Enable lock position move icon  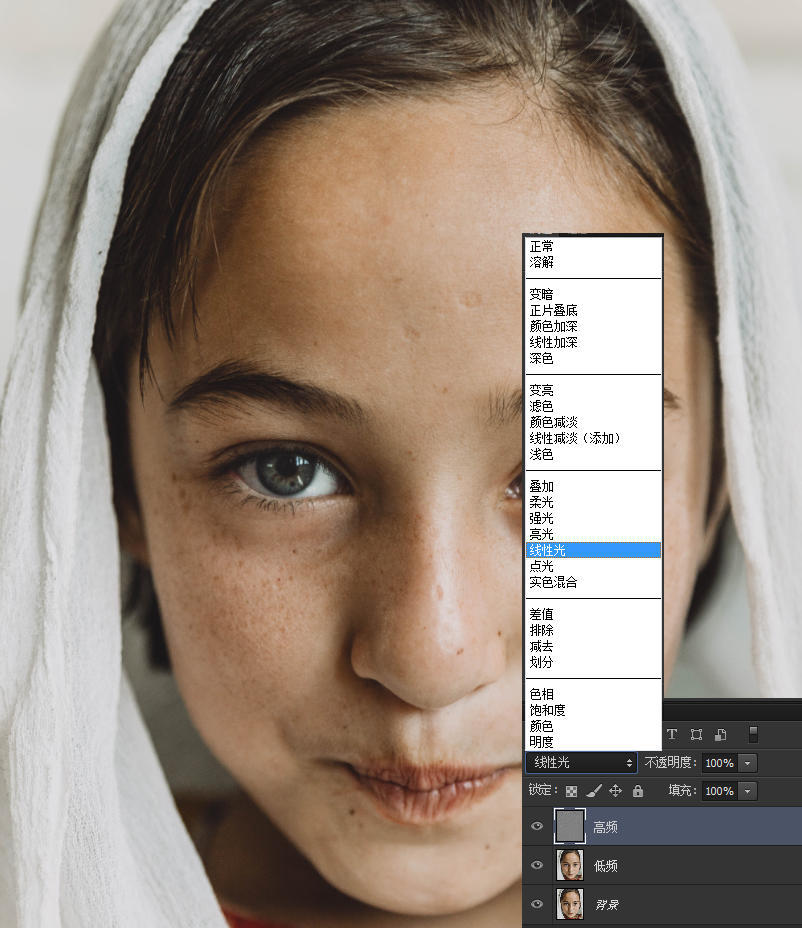[x=616, y=791]
